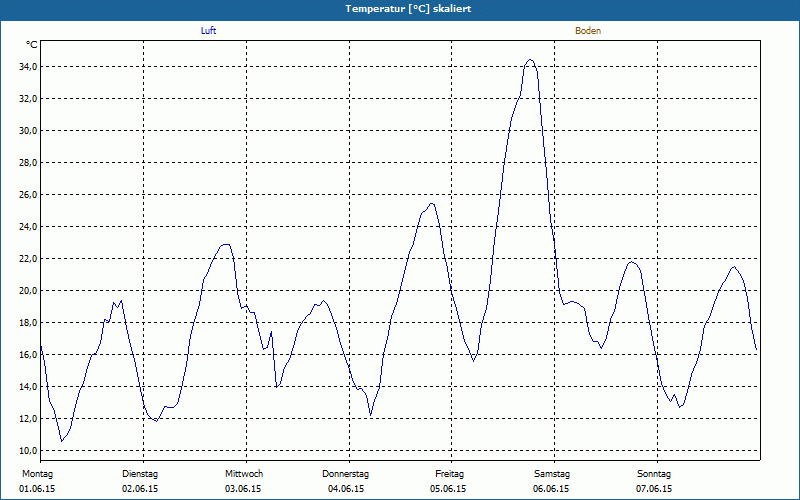Select the 26,0 y-axis value
The image size is (800, 500).
[27, 195]
